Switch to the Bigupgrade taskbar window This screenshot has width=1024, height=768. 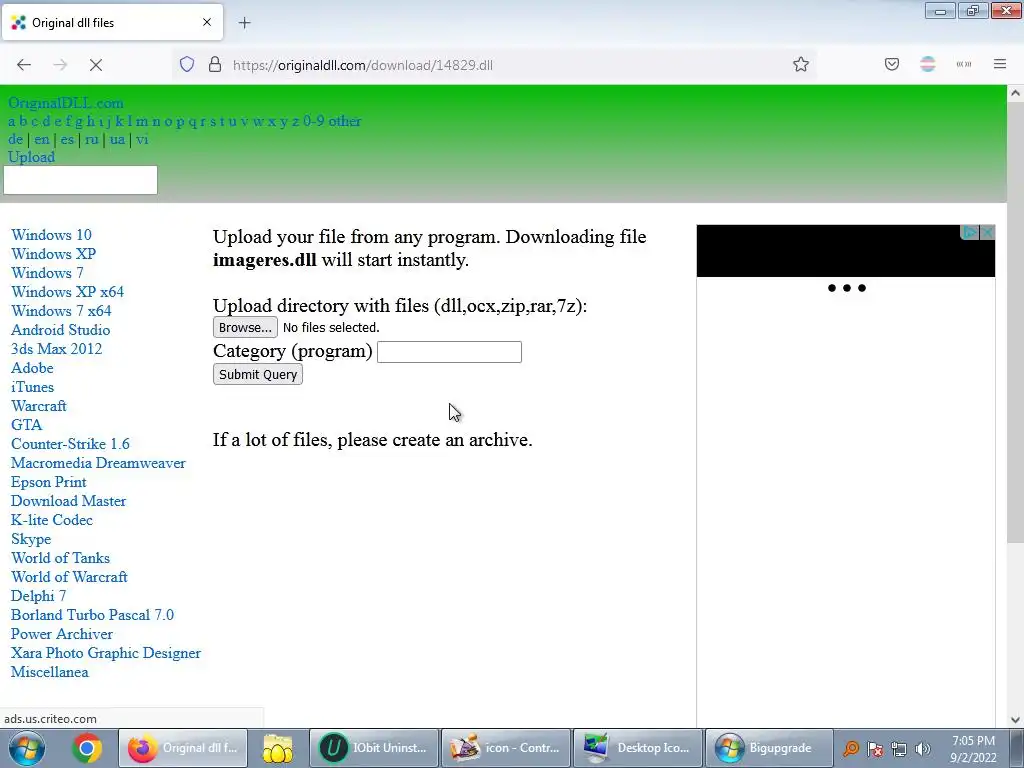[769, 748]
